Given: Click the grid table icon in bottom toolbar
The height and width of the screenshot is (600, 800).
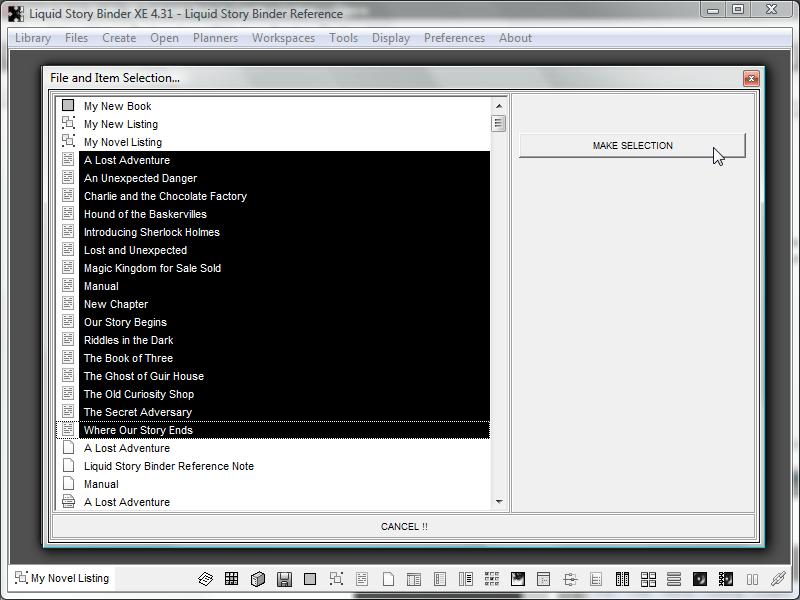Looking at the screenshot, I should tap(231, 579).
